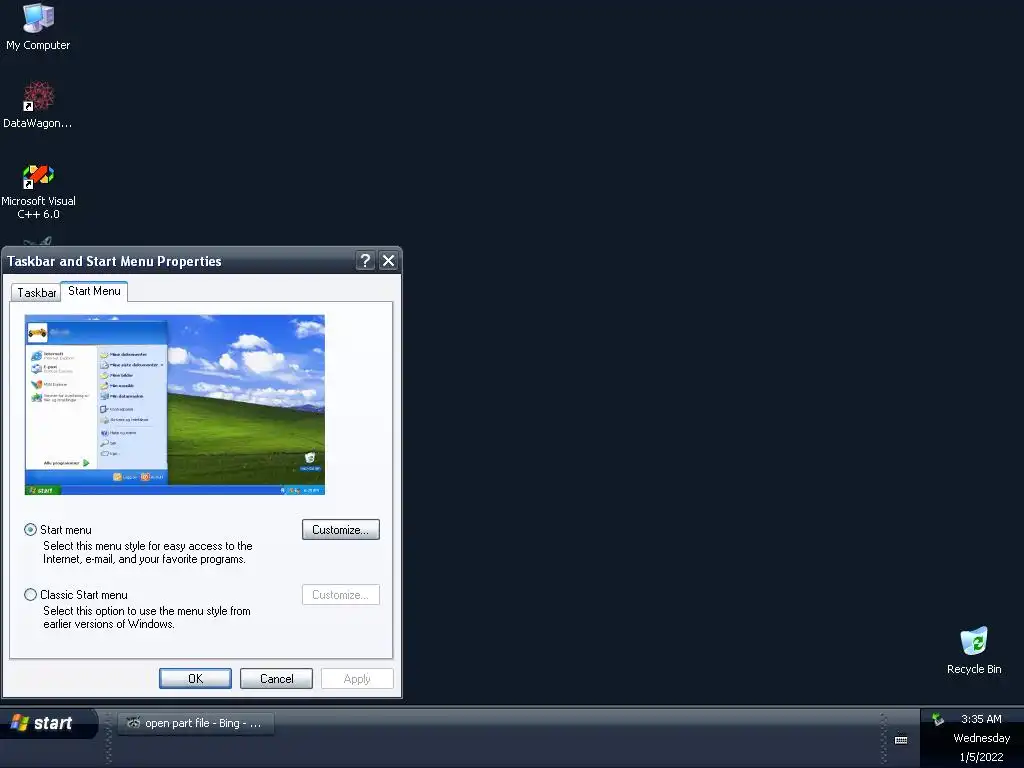Click the keyboard icon in the taskbar

901,740
